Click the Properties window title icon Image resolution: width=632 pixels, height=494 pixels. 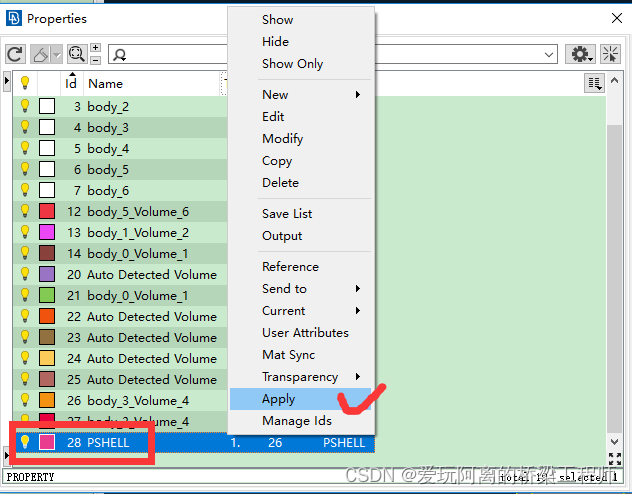(13, 18)
